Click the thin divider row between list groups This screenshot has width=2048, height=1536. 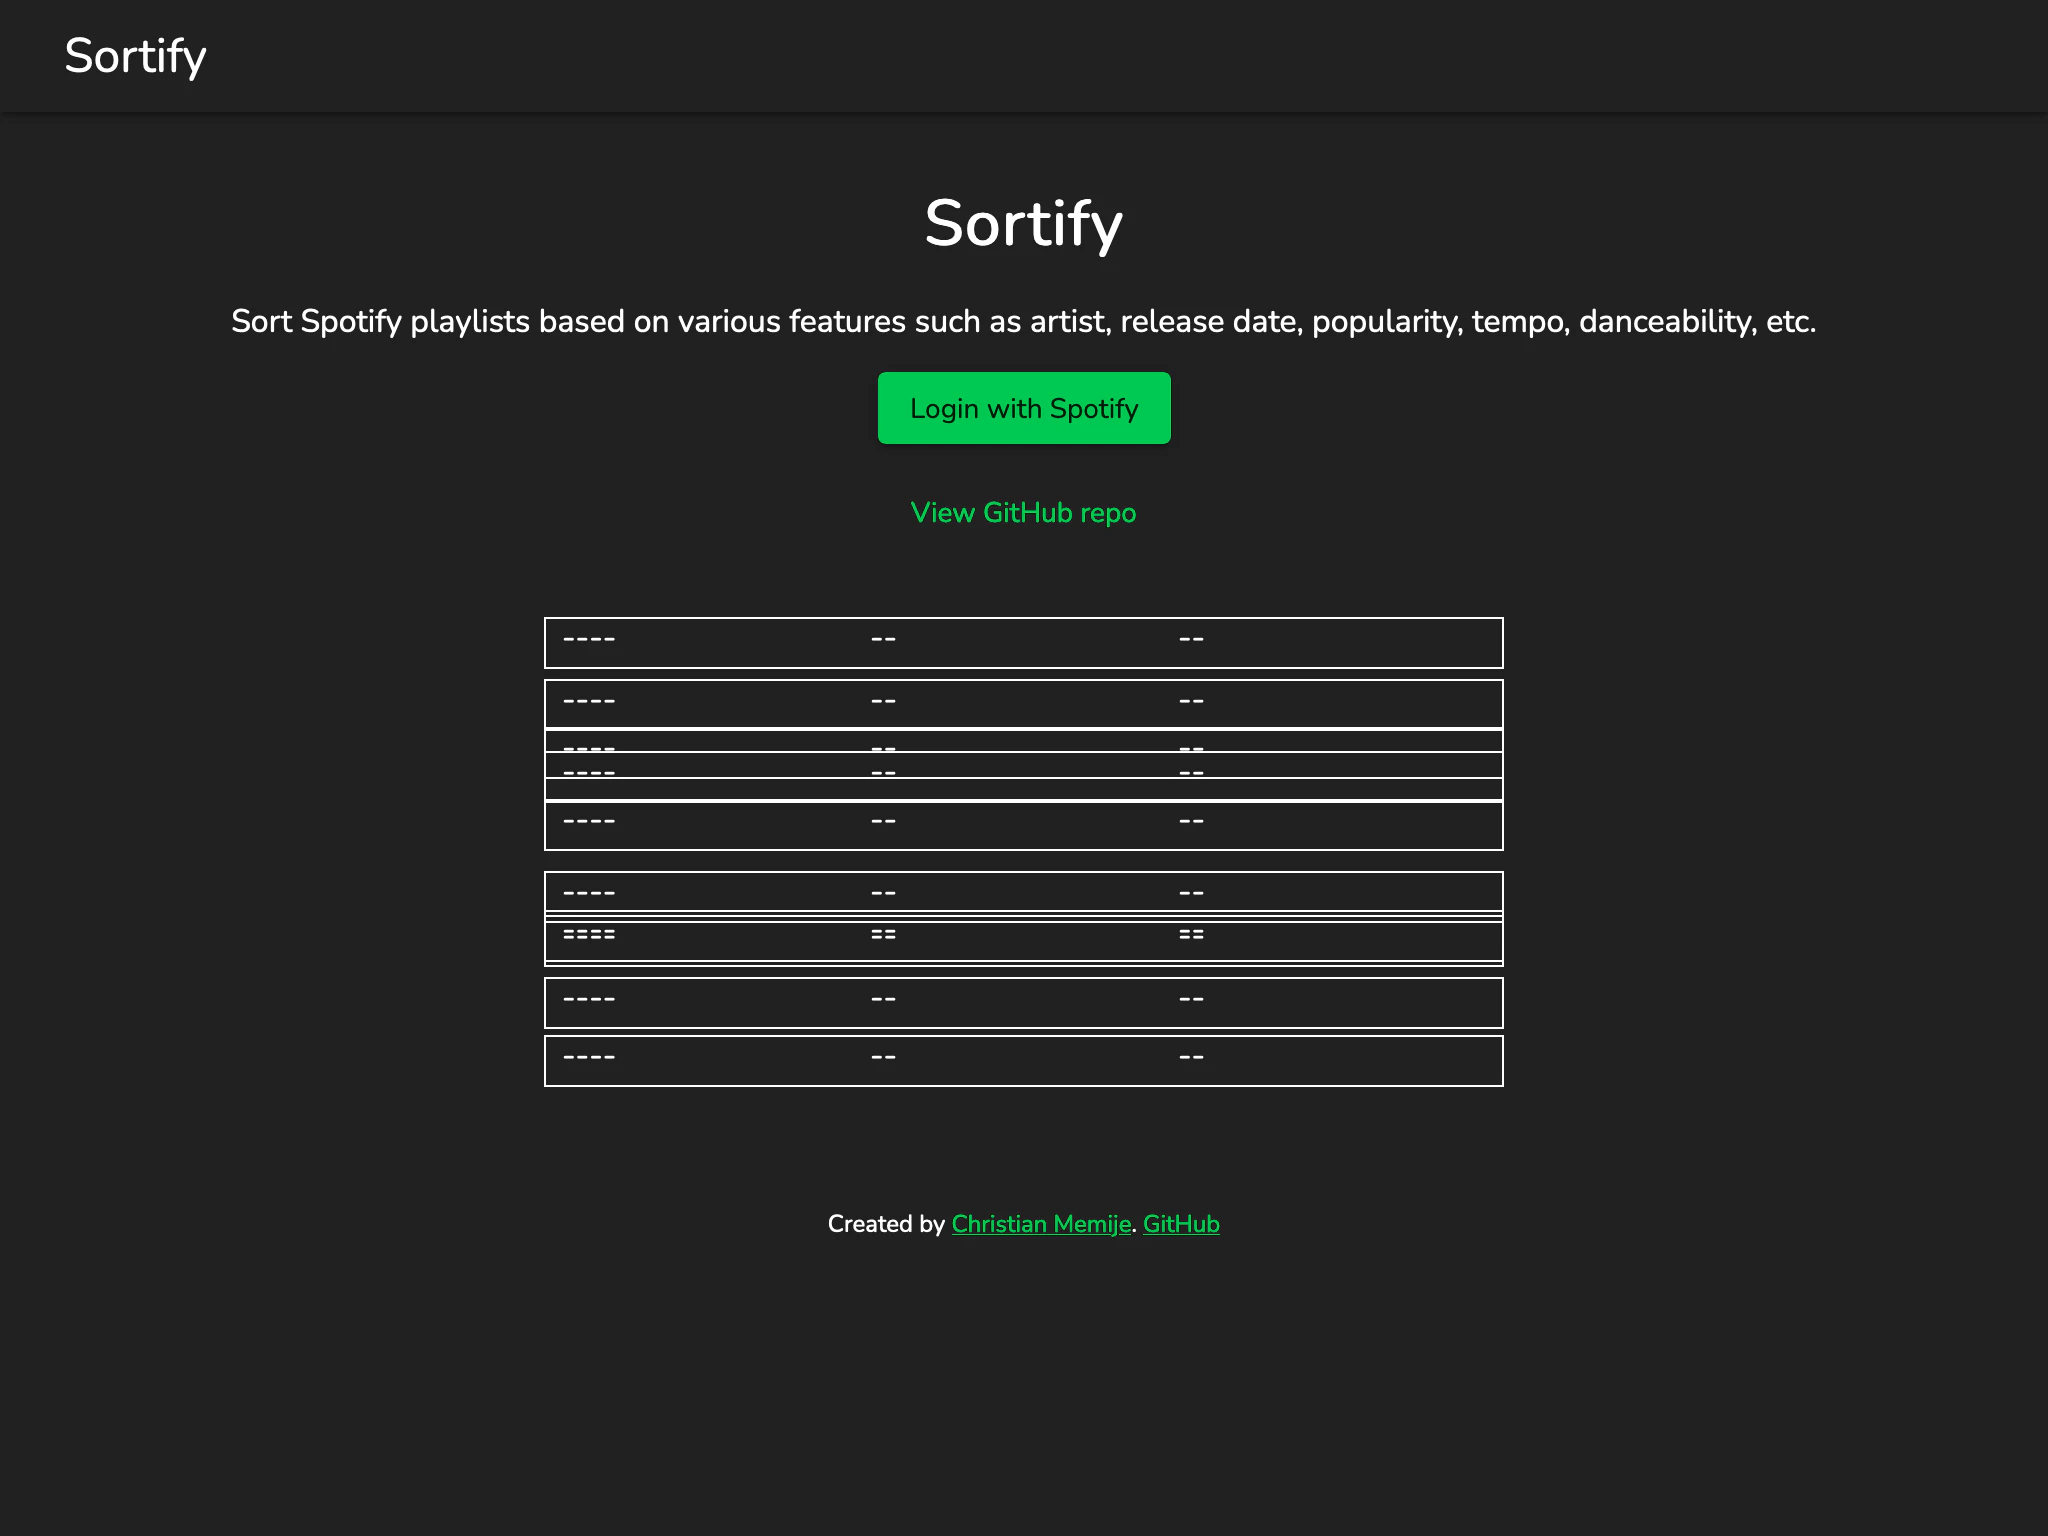(1023, 916)
